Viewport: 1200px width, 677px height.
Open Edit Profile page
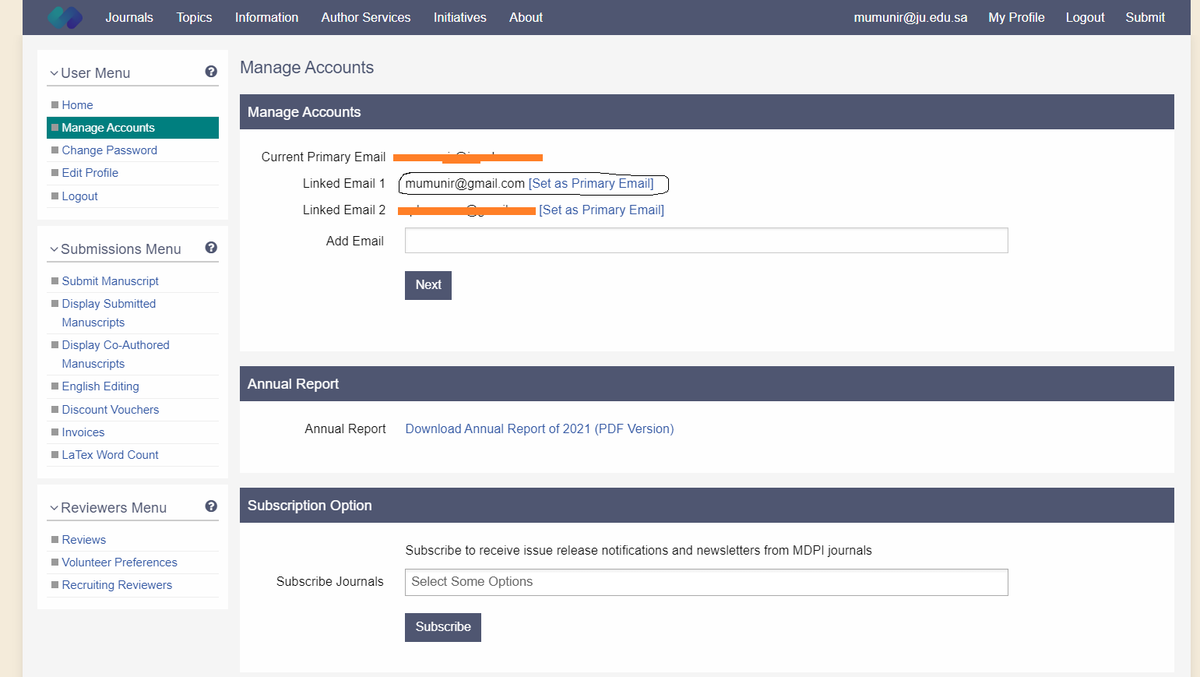(90, 173)
